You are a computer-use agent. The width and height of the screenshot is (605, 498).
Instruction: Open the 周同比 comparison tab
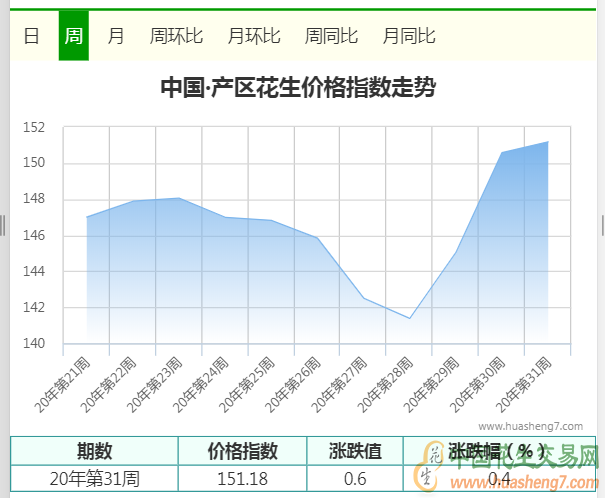tap(331, 36)
